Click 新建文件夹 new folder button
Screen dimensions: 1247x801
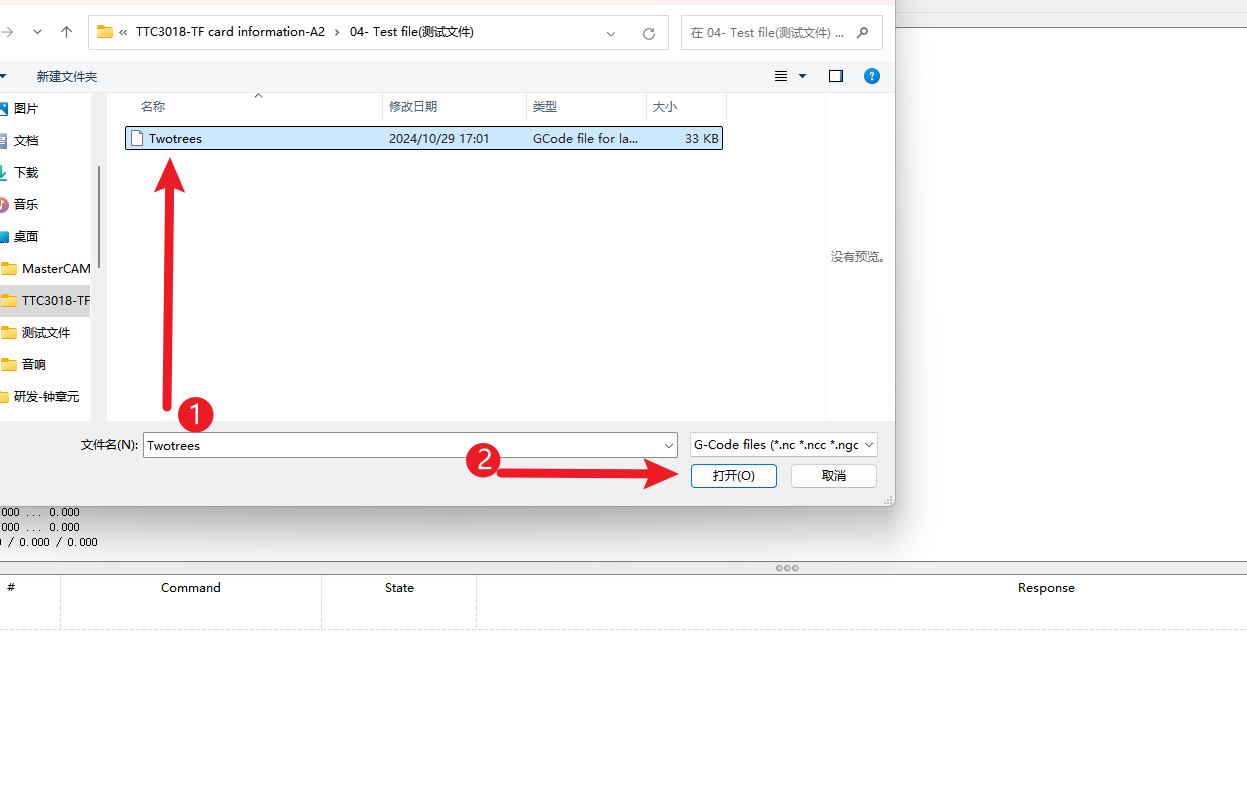pyautogui.click(x=67, y=77)
